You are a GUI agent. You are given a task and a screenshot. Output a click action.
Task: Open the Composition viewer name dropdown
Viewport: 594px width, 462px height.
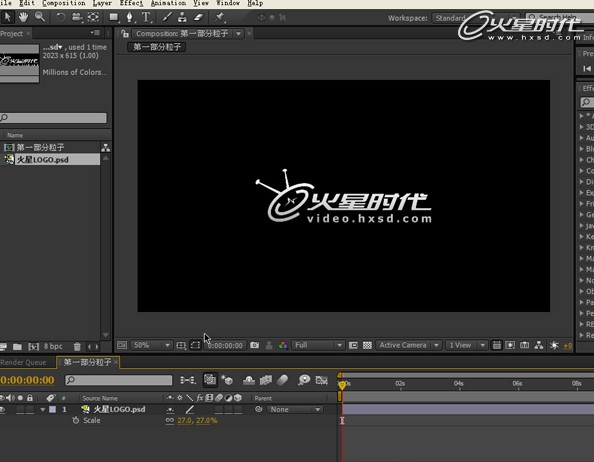tap(238, 34)
